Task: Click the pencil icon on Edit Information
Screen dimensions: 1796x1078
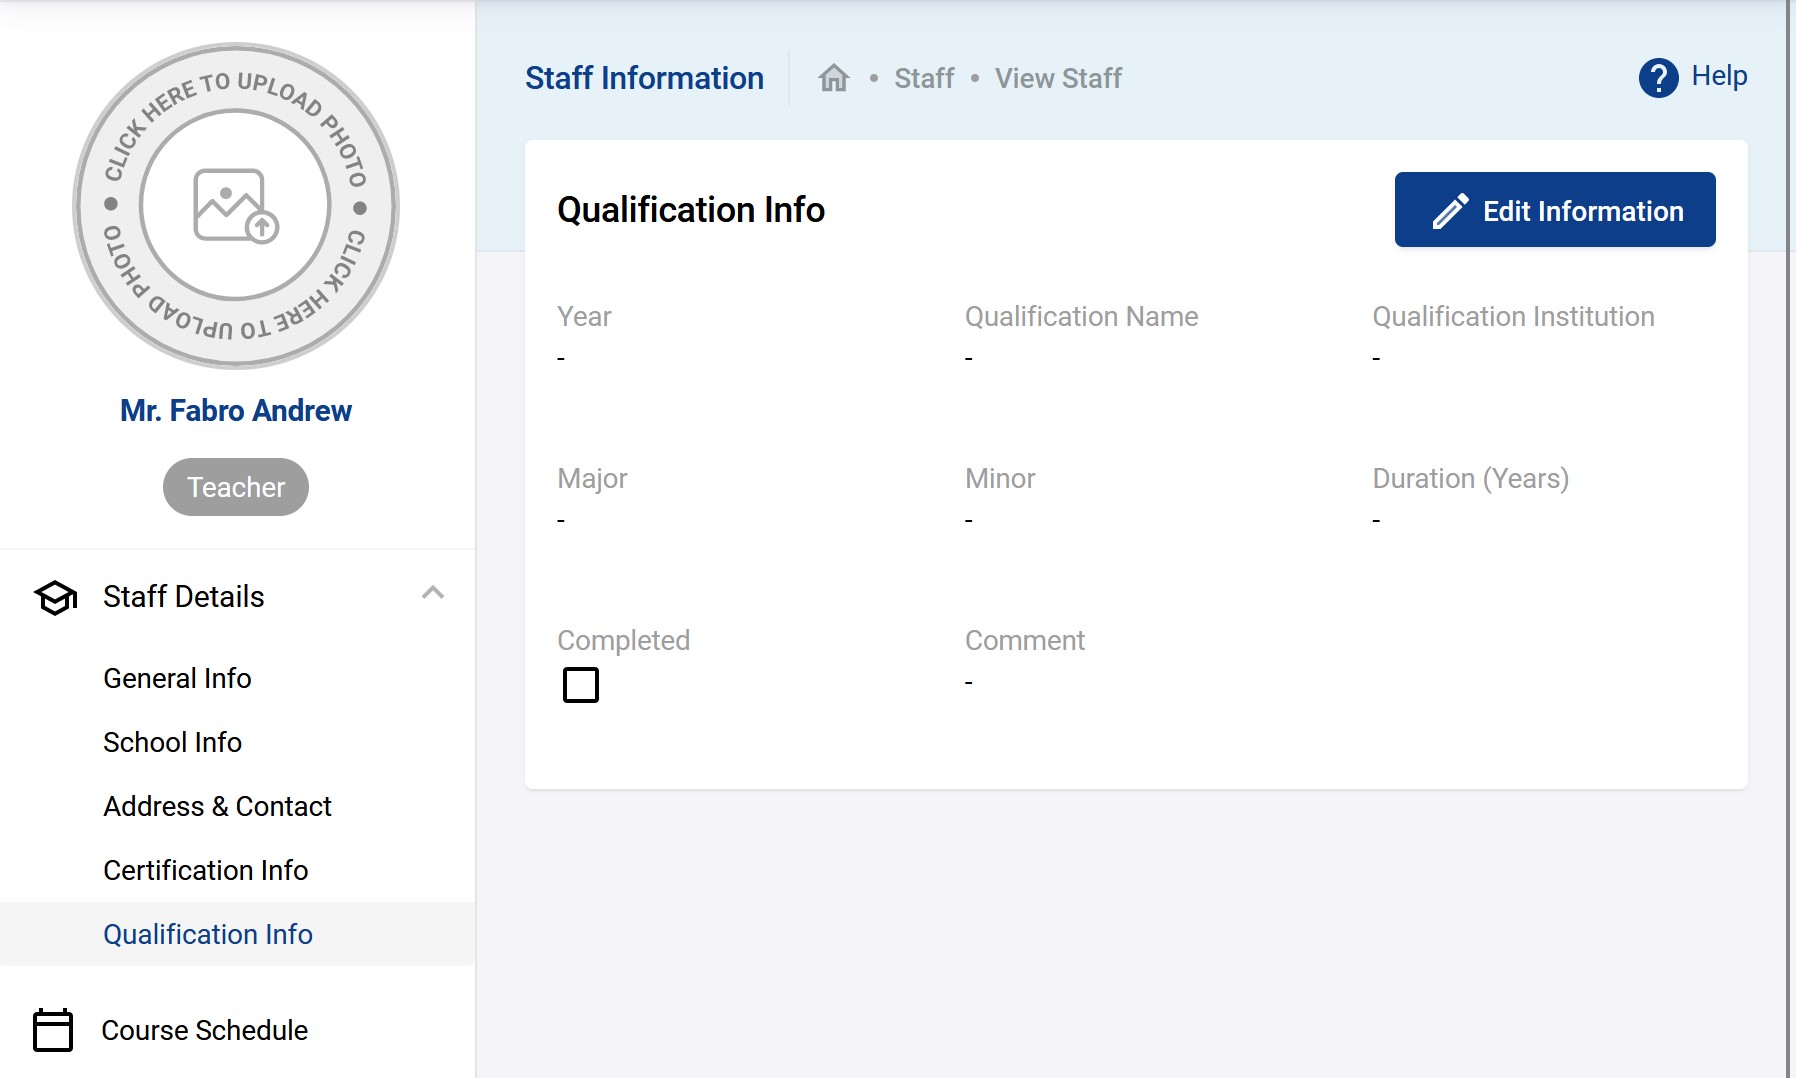Action: click(1450, 211)
